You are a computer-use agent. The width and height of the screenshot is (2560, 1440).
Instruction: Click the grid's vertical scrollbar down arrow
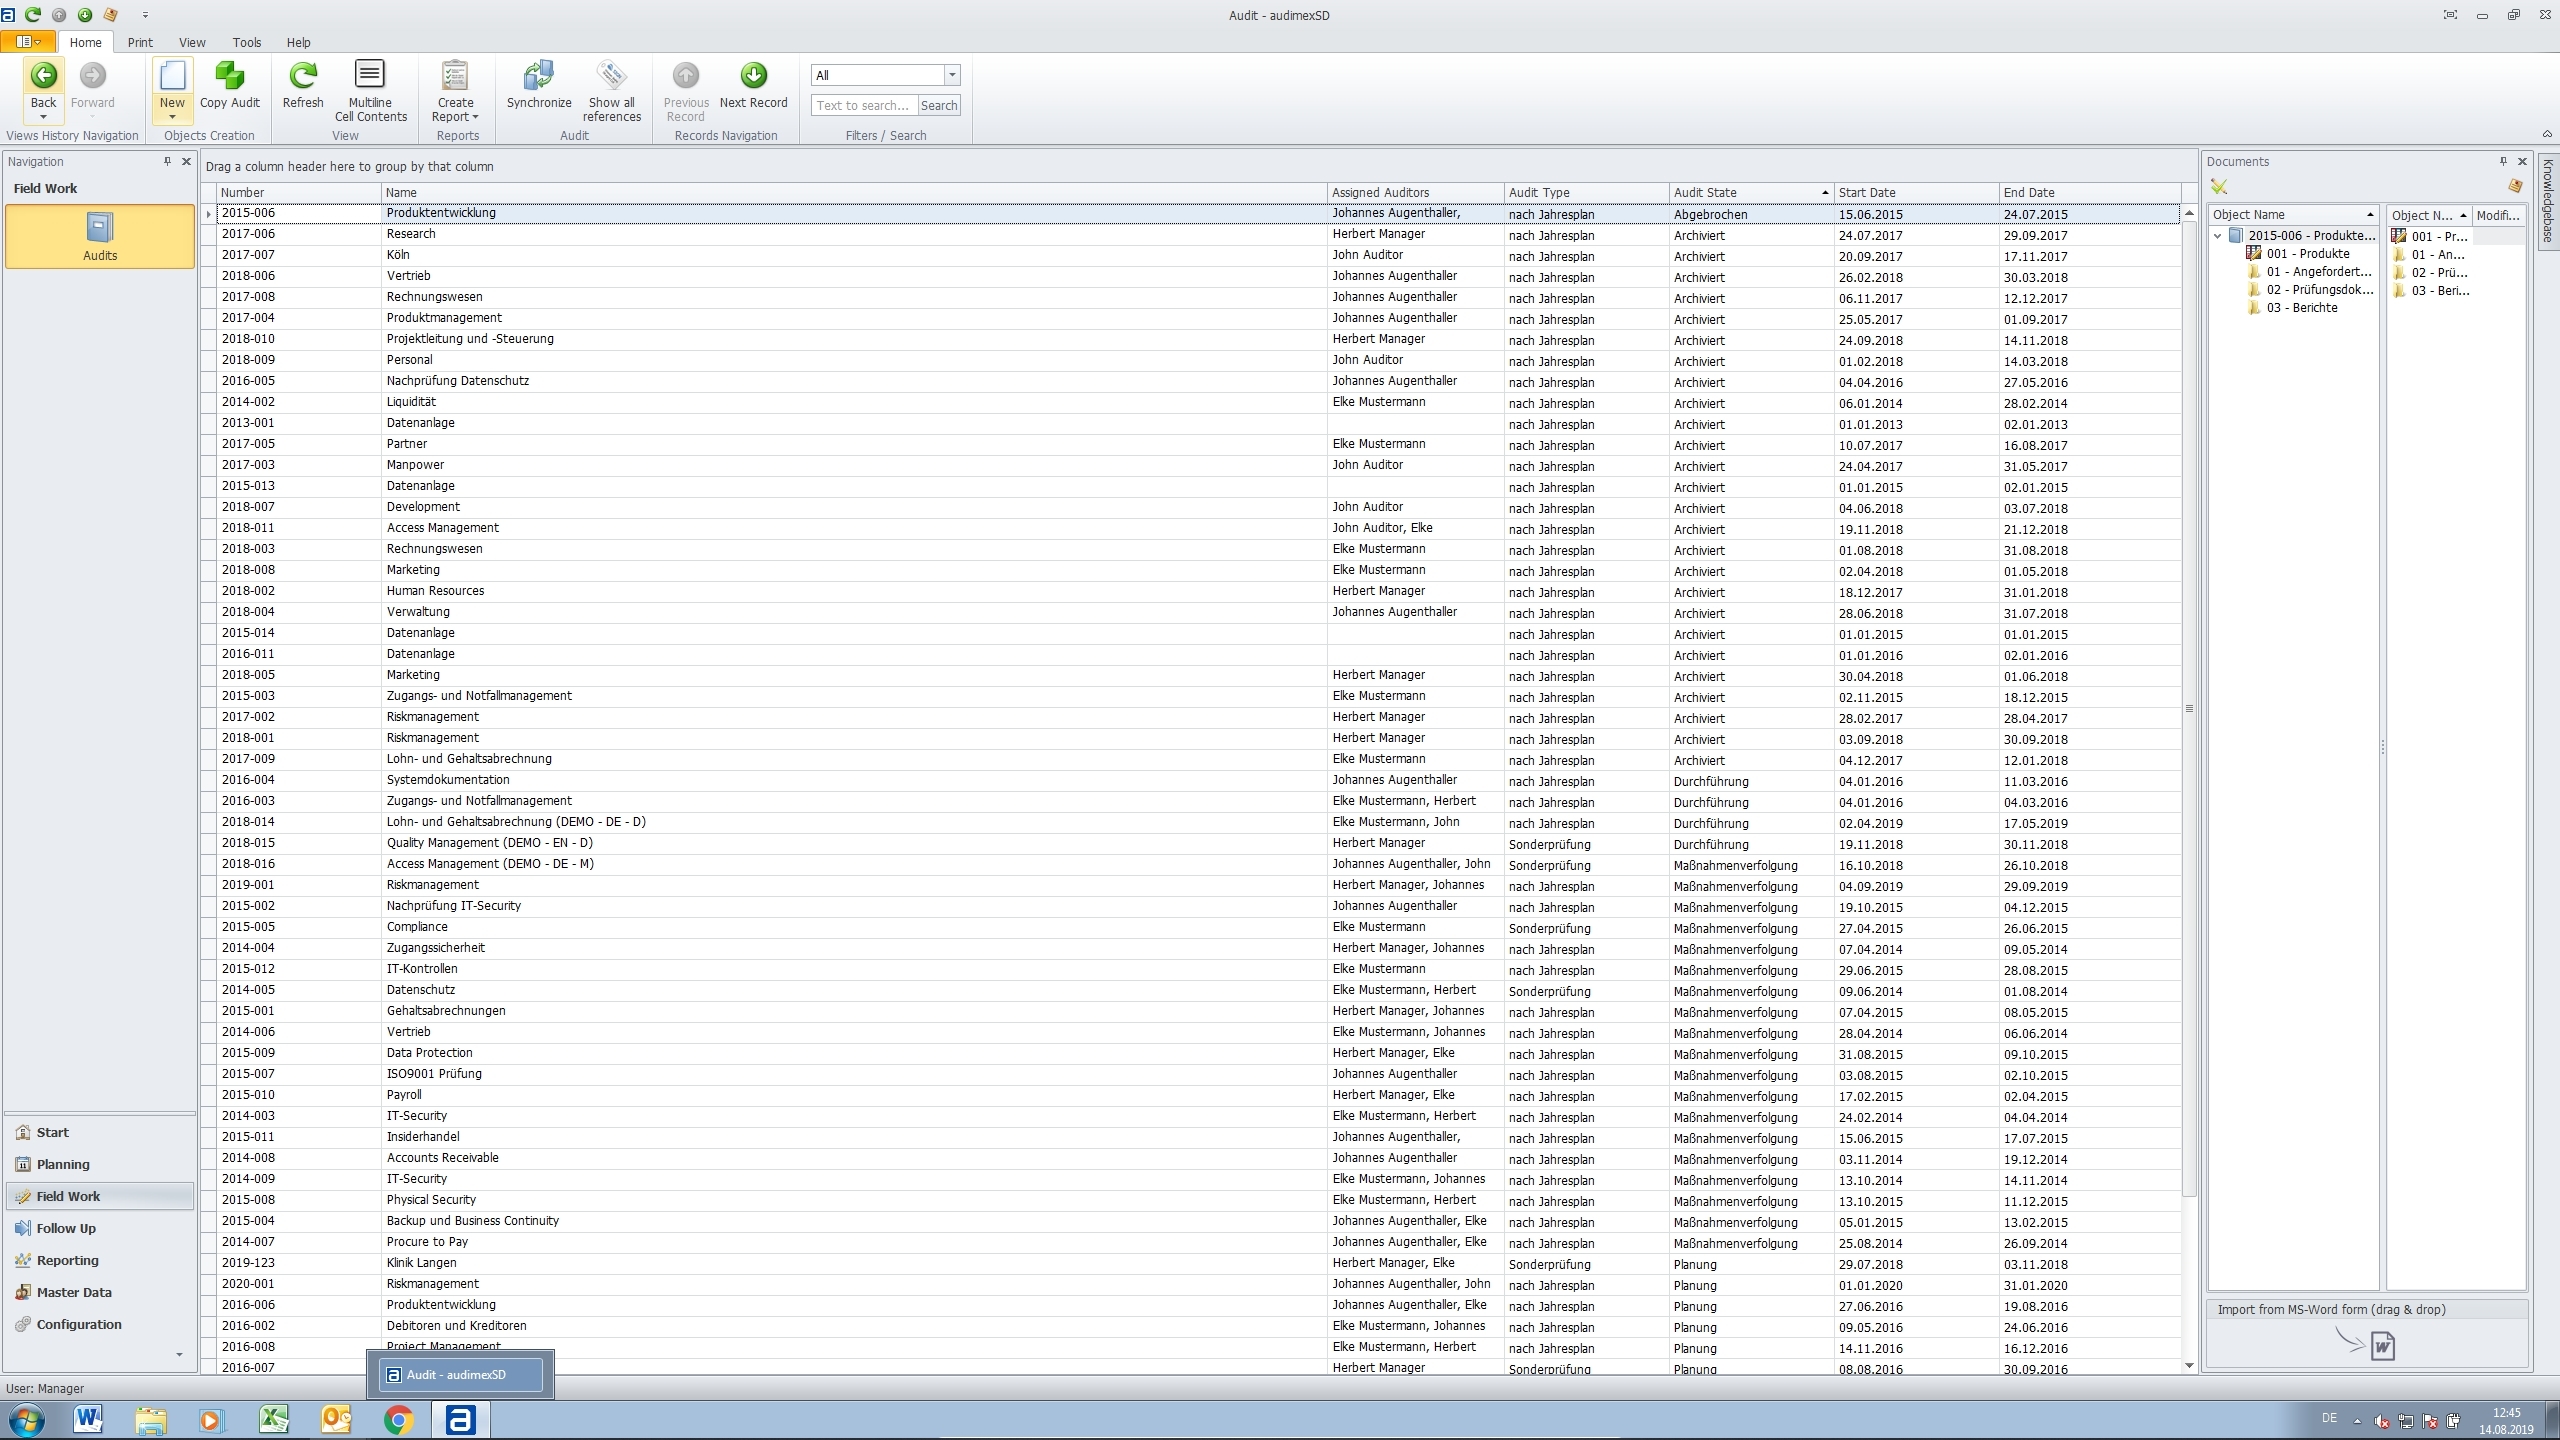2189,1365
